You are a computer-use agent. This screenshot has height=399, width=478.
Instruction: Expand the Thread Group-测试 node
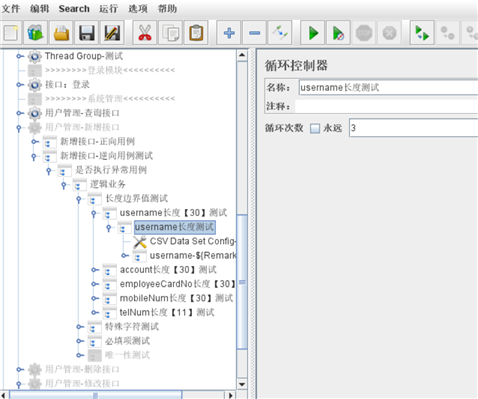(20, 56)
